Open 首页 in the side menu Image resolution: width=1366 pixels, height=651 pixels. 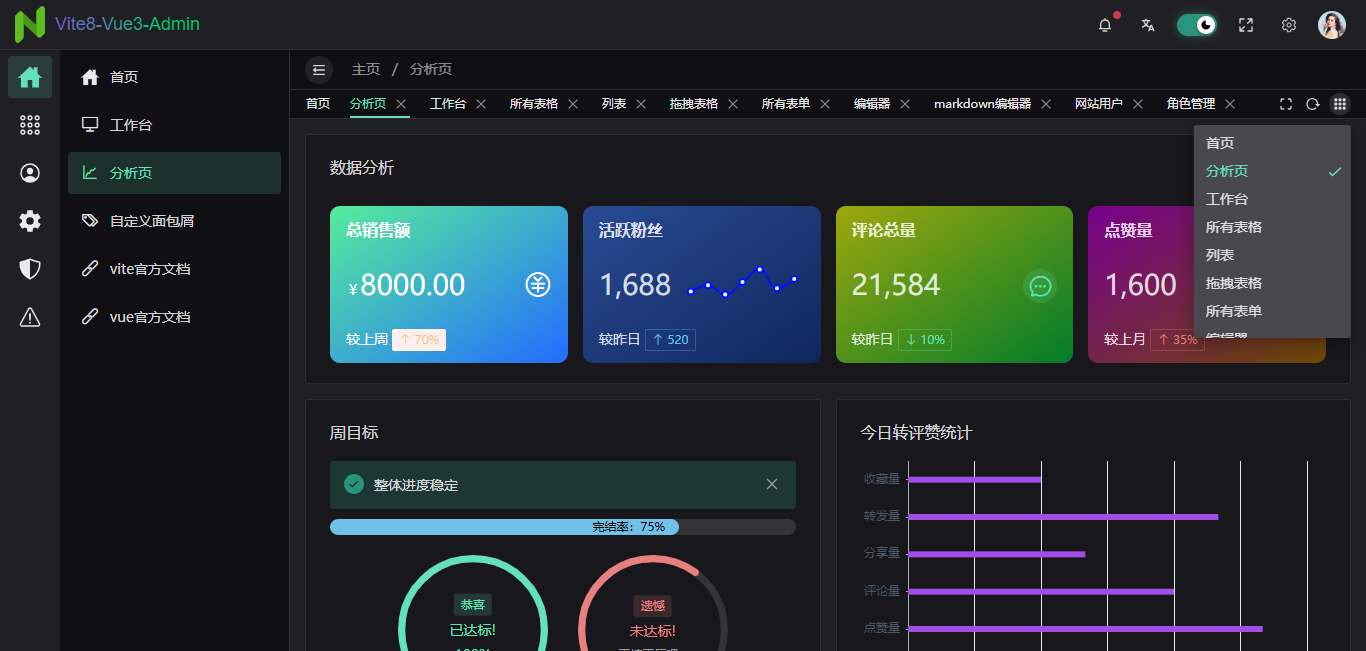174,77
